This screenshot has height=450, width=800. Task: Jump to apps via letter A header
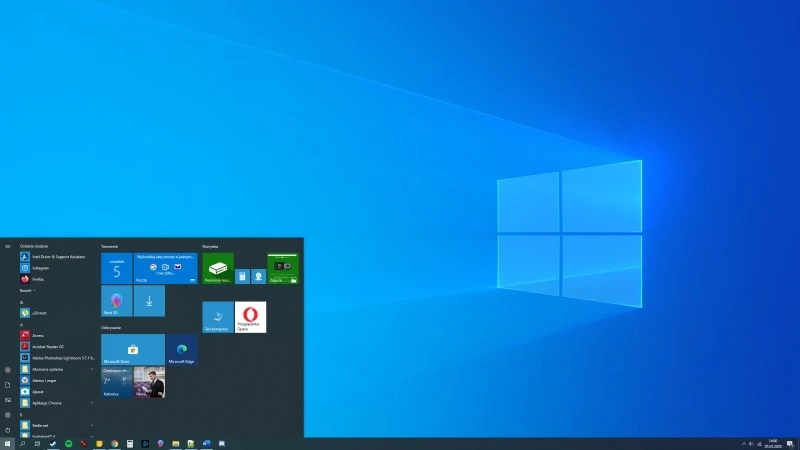pos(21,324)
